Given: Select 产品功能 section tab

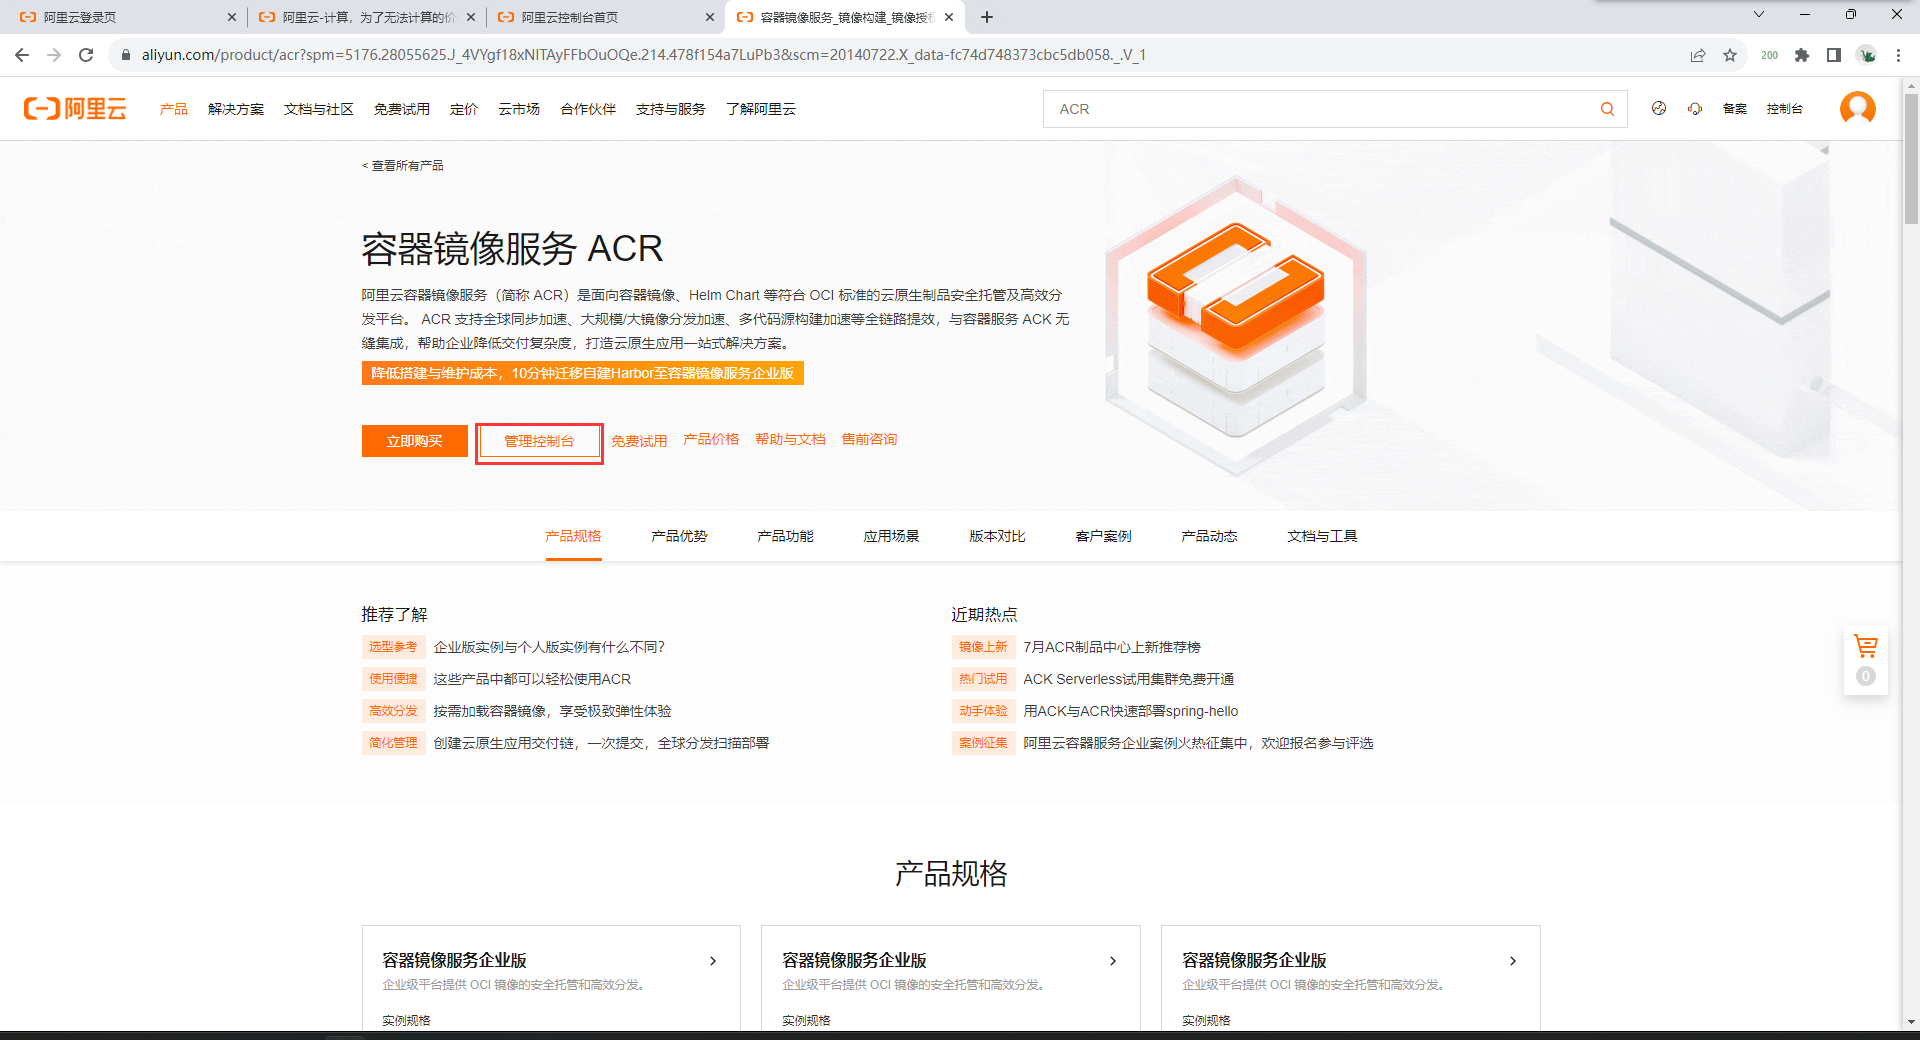Looking at the screenshot, I should coord(785,536).
